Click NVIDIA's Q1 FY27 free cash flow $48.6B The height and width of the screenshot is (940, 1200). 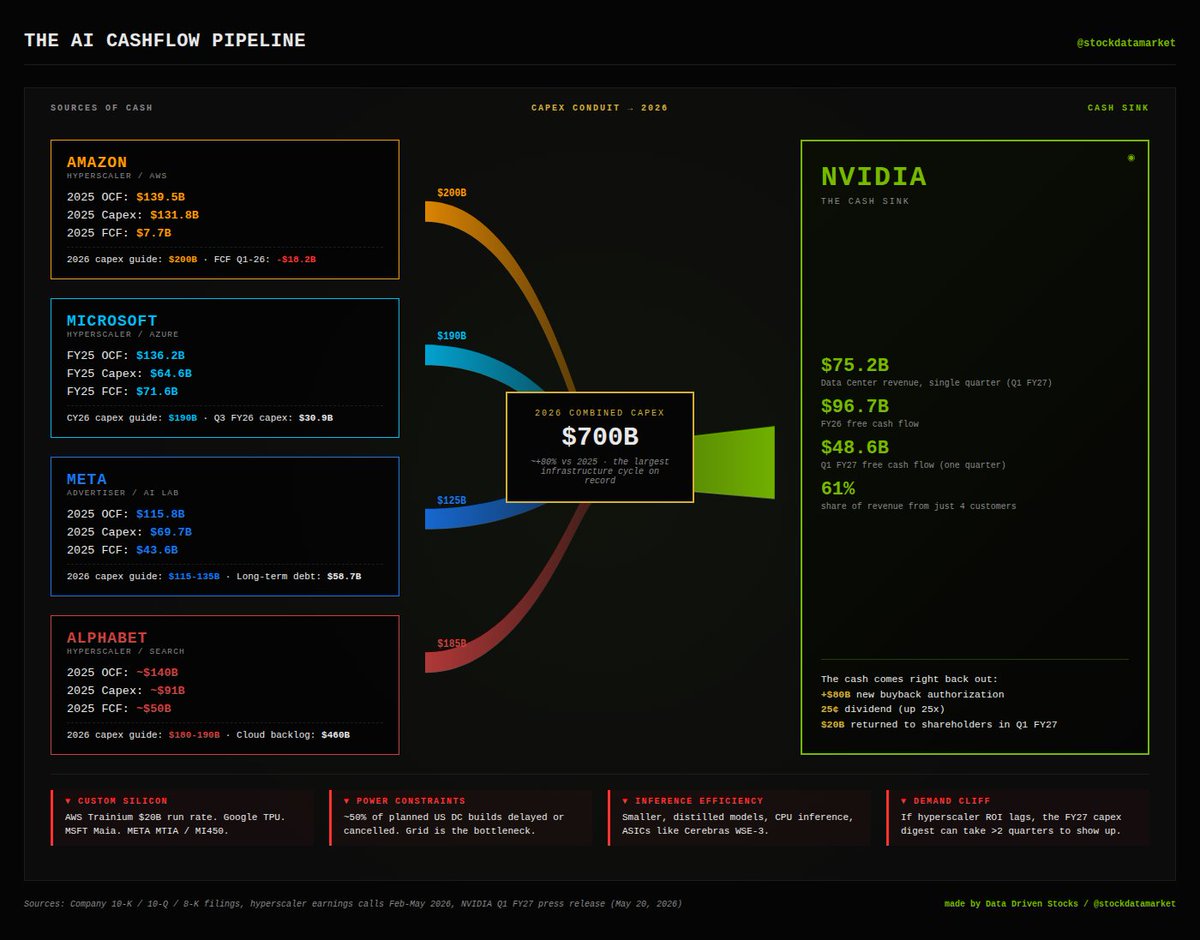pos(855,448)
